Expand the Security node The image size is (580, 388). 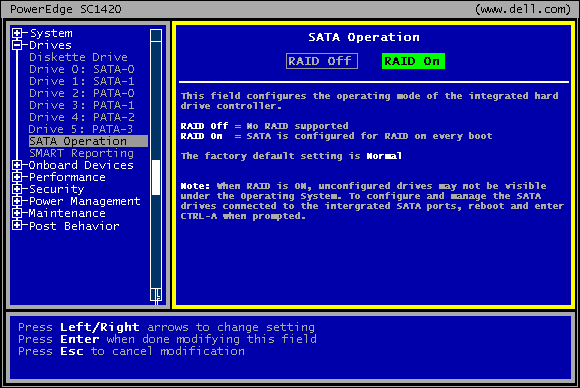[x=17, y=189]
